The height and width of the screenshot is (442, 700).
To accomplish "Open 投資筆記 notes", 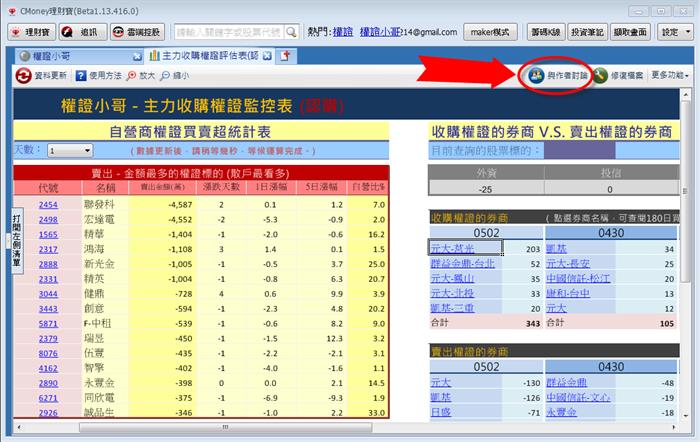I will [587, 32].
